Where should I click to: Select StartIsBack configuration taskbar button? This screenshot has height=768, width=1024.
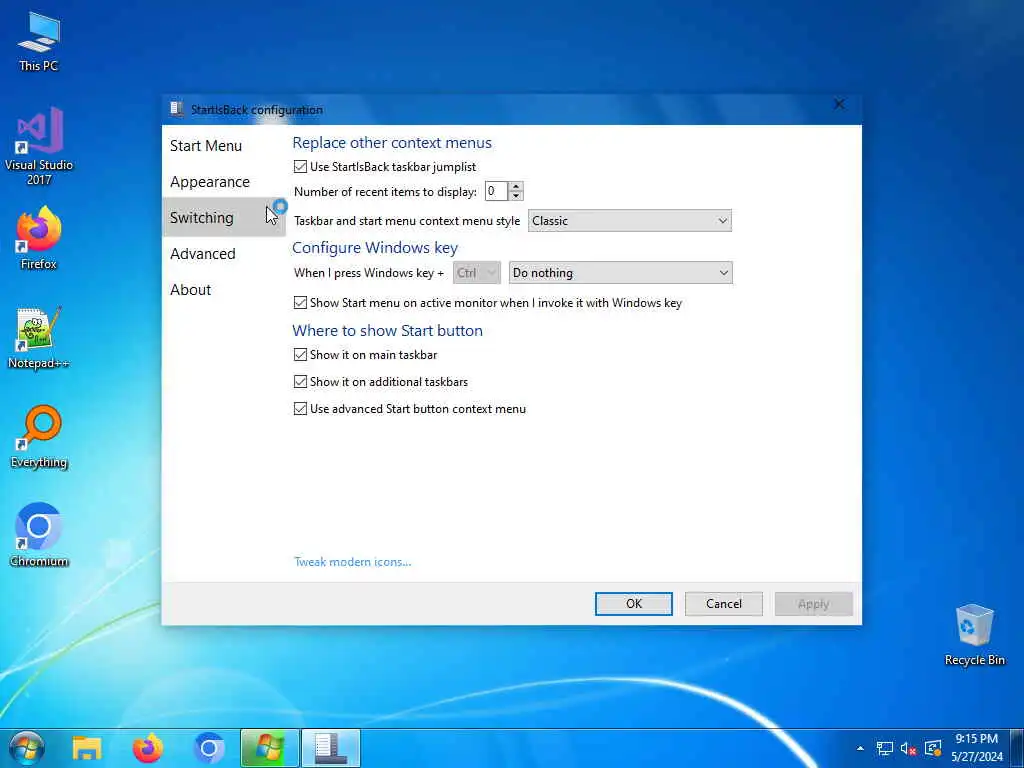pyautogui.click(x=330, y=748)
